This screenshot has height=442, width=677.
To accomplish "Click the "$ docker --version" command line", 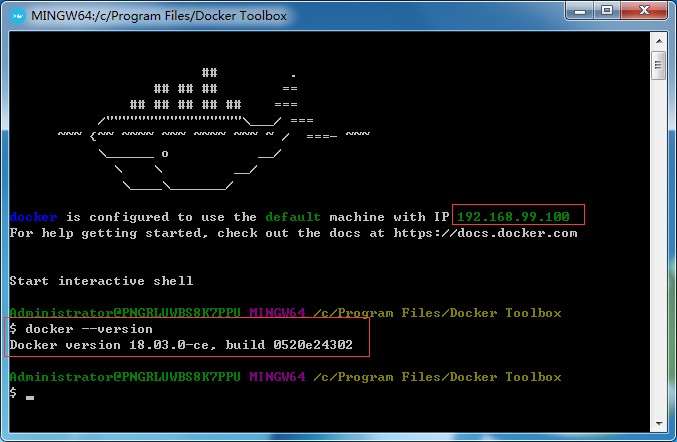I will click(x=81, y=329).
